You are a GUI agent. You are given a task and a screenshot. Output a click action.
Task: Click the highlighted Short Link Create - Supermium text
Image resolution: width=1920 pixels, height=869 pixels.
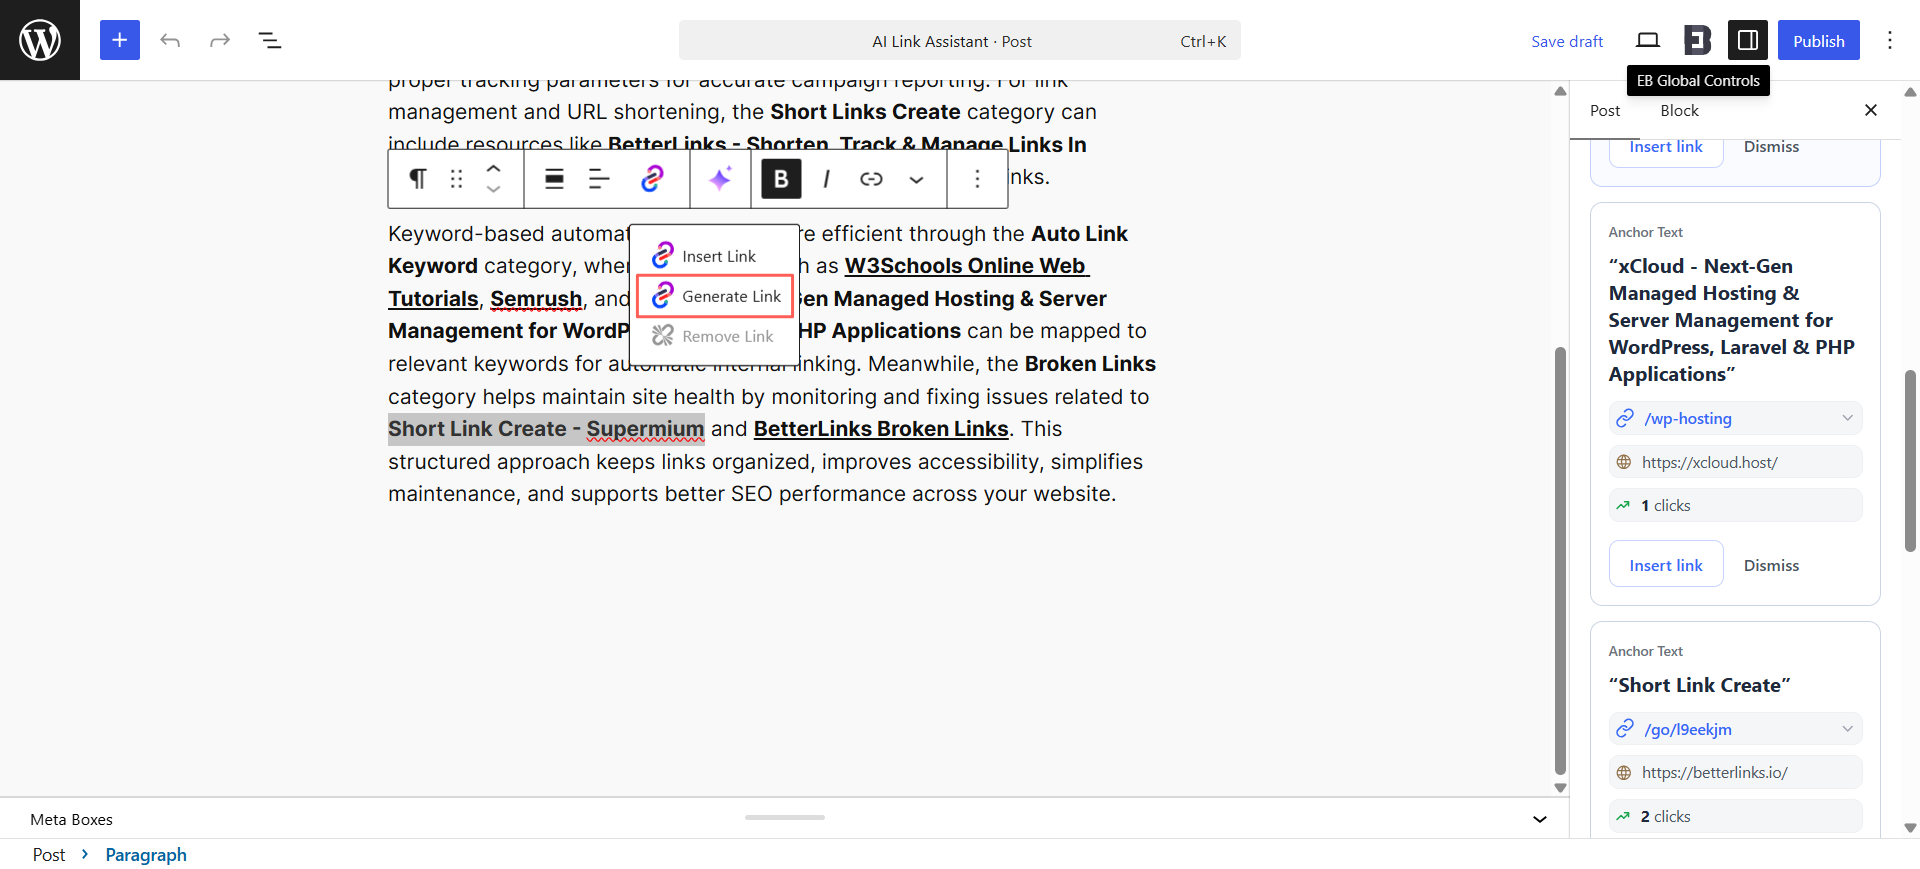(546, 429)
